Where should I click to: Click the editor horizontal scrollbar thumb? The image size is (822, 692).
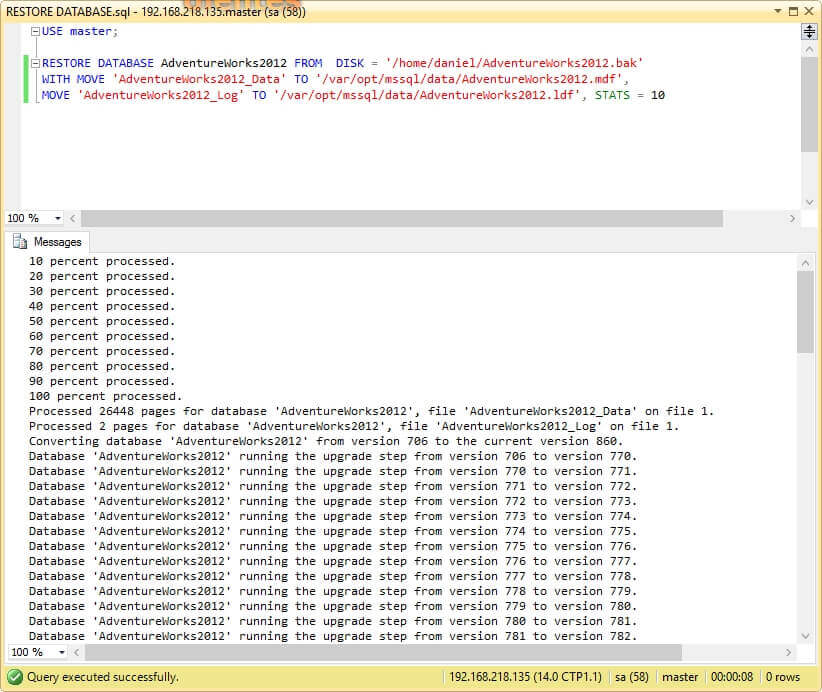pyautogui.click(x=400, y=218)
